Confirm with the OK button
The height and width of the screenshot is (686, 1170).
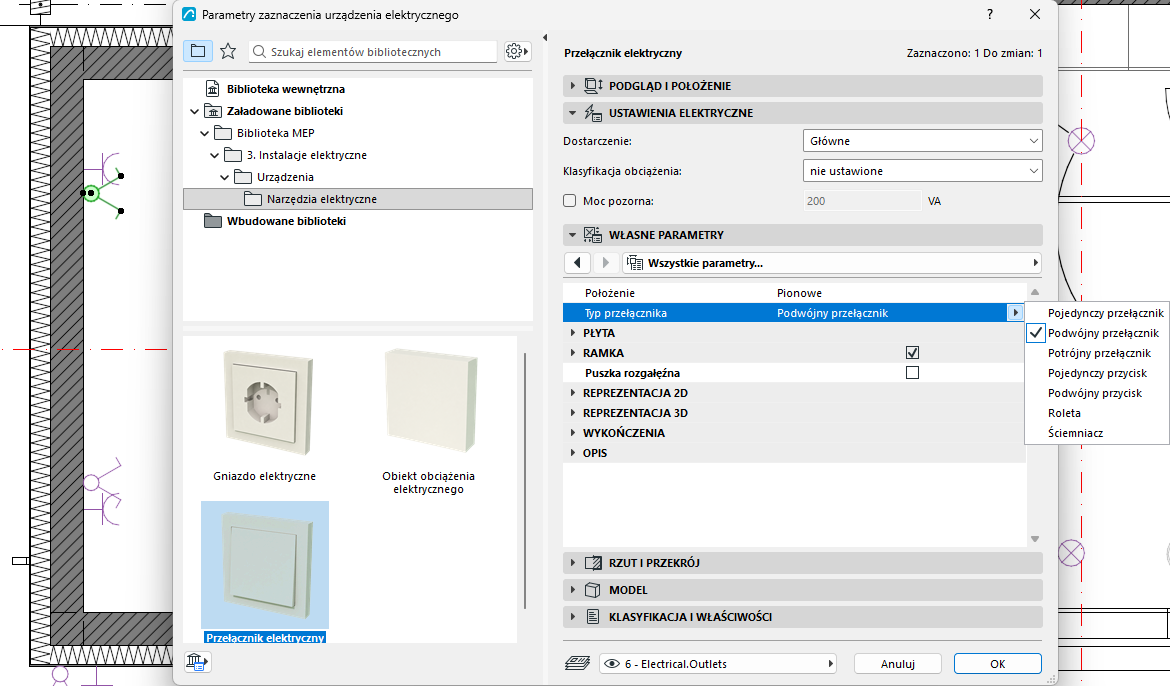[998, 664]
